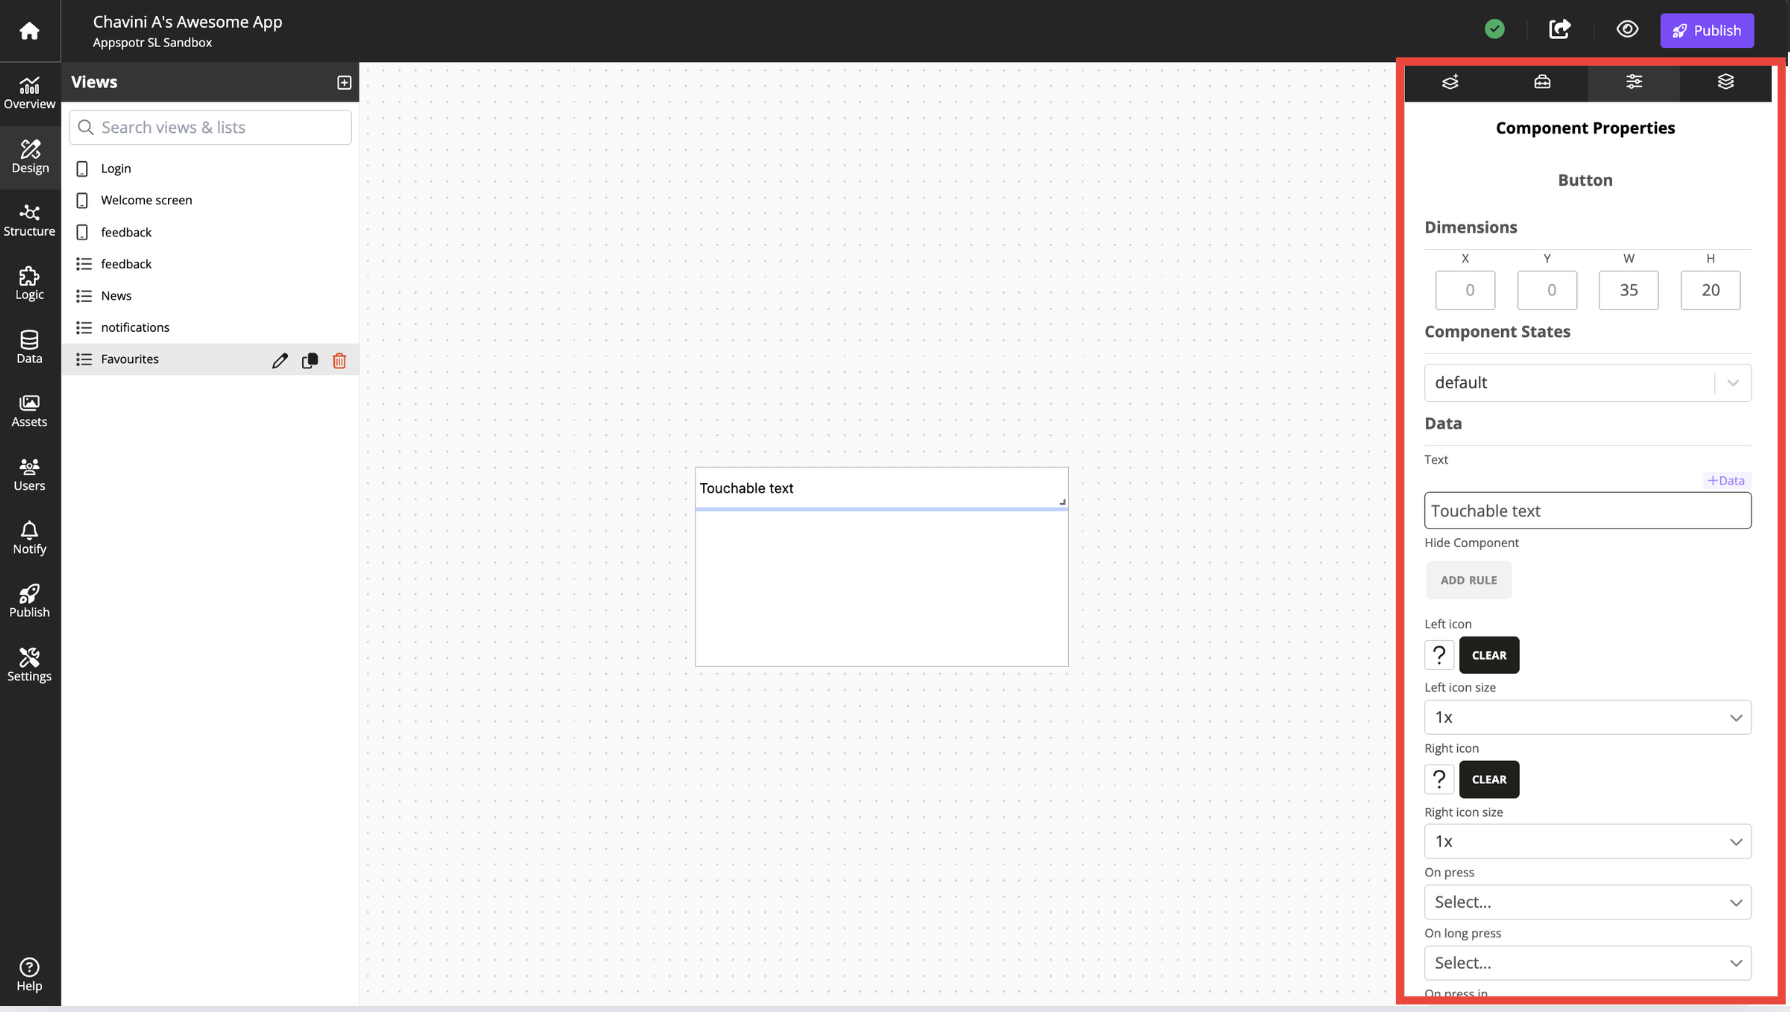Open the Publish sidebar section
The width and height of the screenshot is (1790, 1012).
pyautogui.click(x=29, y=601)
